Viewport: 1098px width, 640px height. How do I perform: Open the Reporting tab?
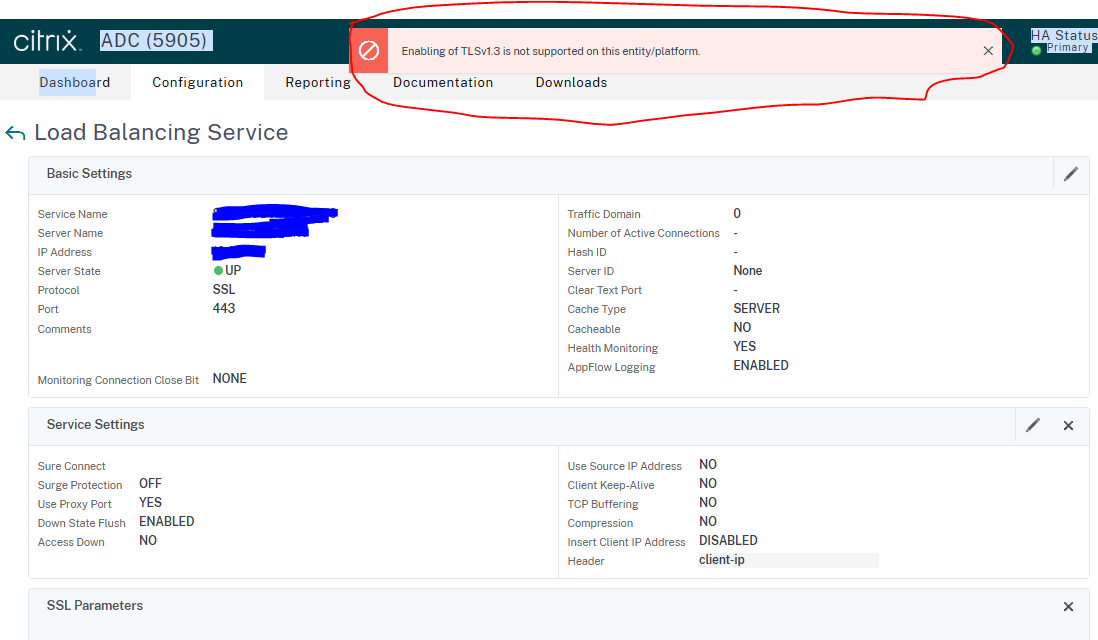click(x=318, y=83)
